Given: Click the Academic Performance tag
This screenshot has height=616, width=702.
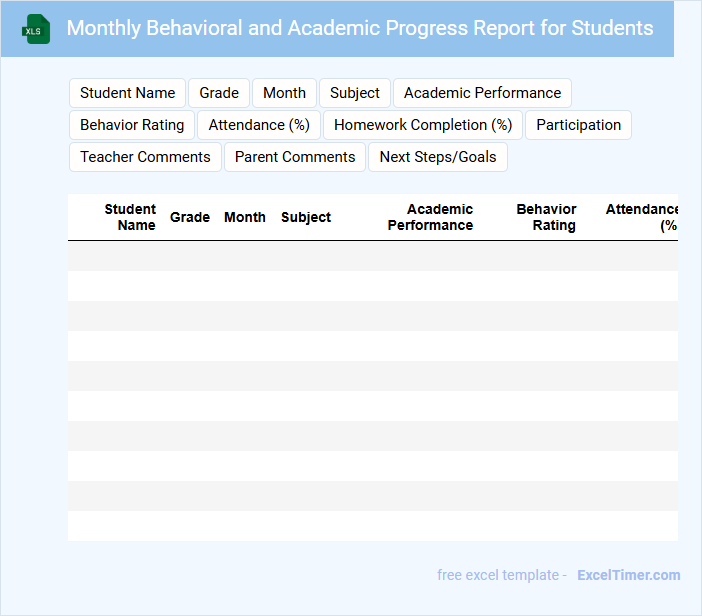Looking at the screenshot, I should pyautogui.click(x=482, y=93).
